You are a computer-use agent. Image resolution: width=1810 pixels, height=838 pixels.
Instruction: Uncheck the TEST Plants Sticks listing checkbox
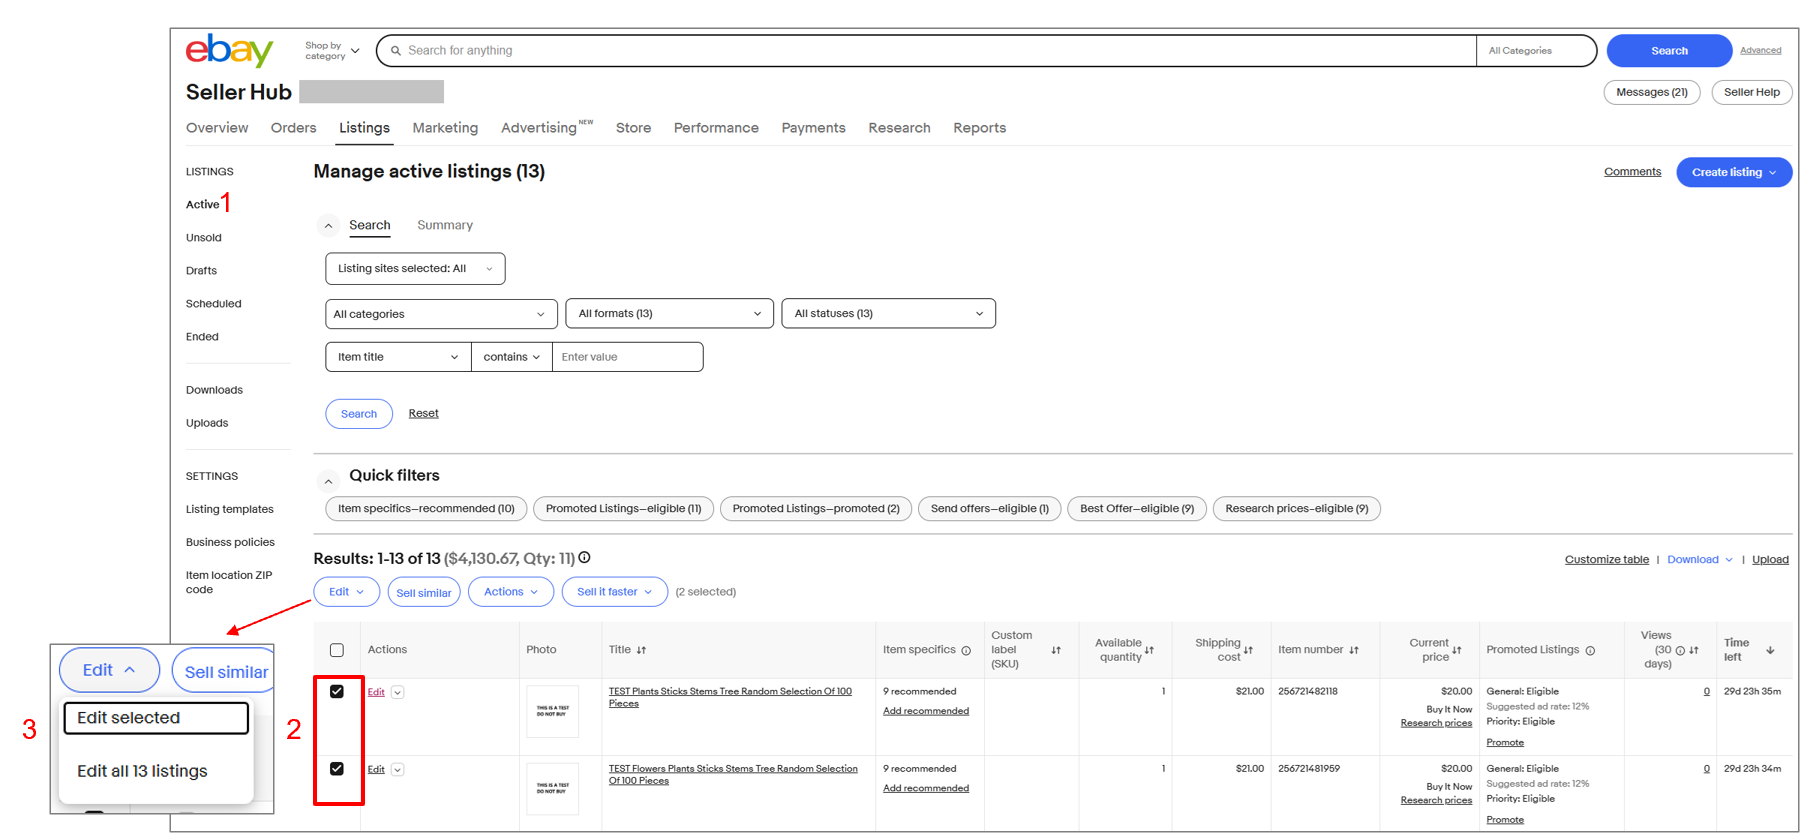pos(337,691)
